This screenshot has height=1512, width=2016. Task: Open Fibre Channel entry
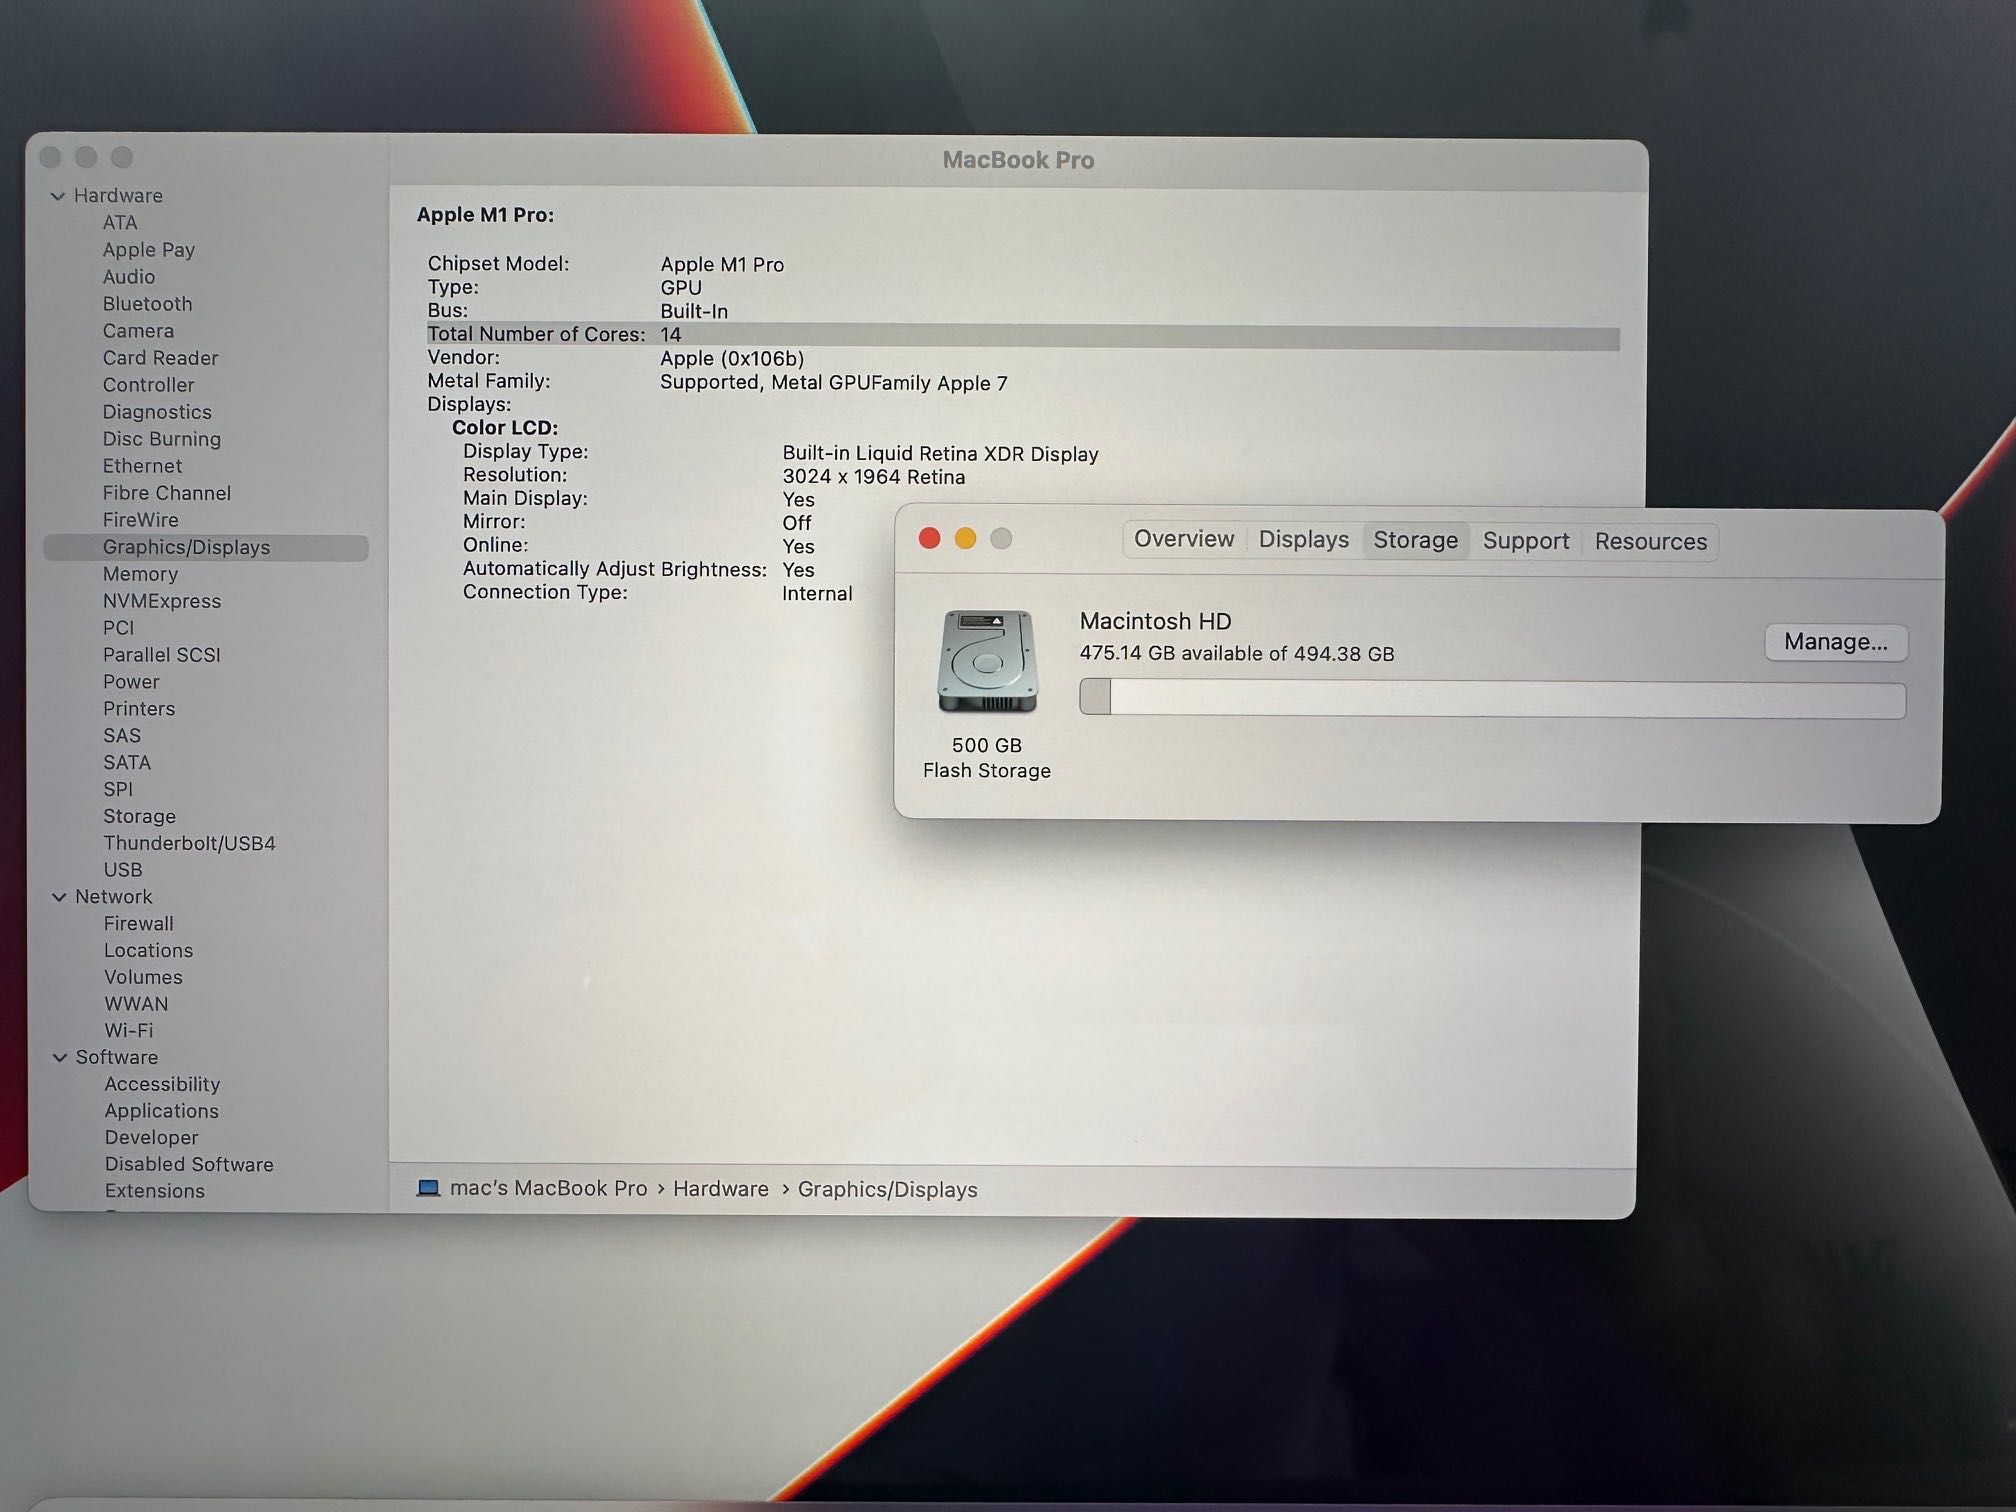pyautogui.click(x=167, y=493)
